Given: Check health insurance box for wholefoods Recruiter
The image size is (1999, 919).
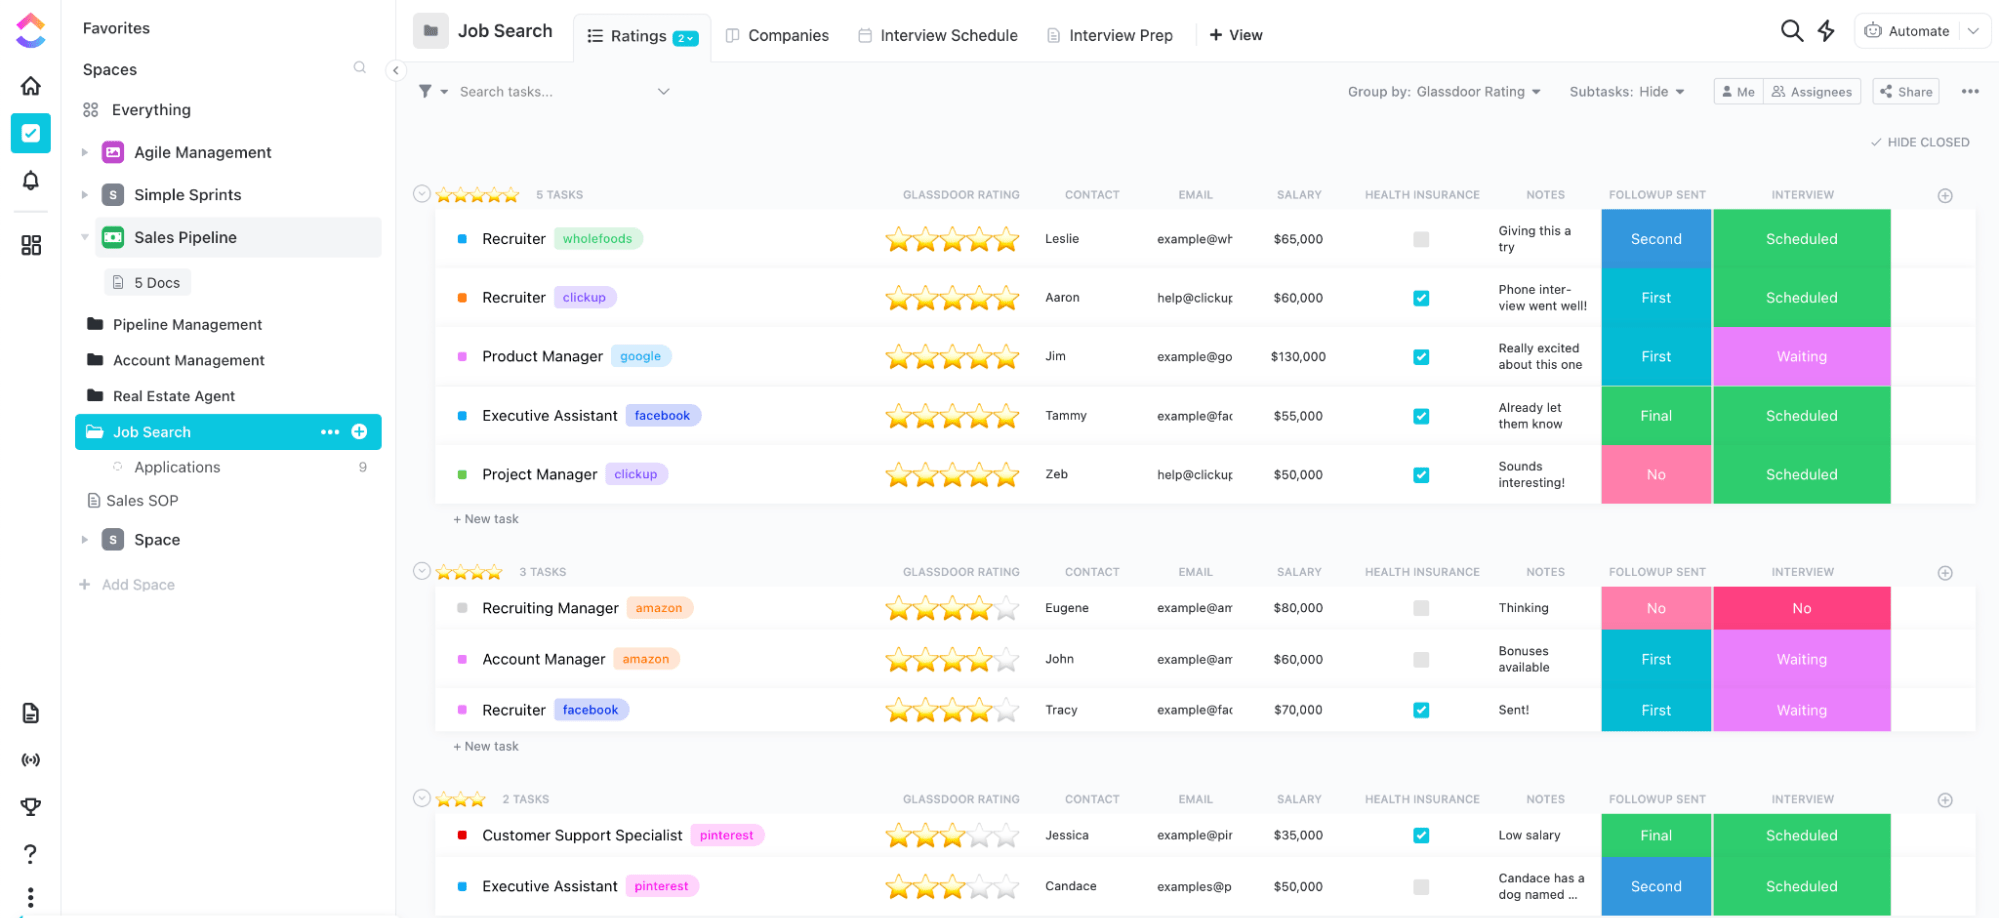Looking at the screenshot, I should 1421,239.
